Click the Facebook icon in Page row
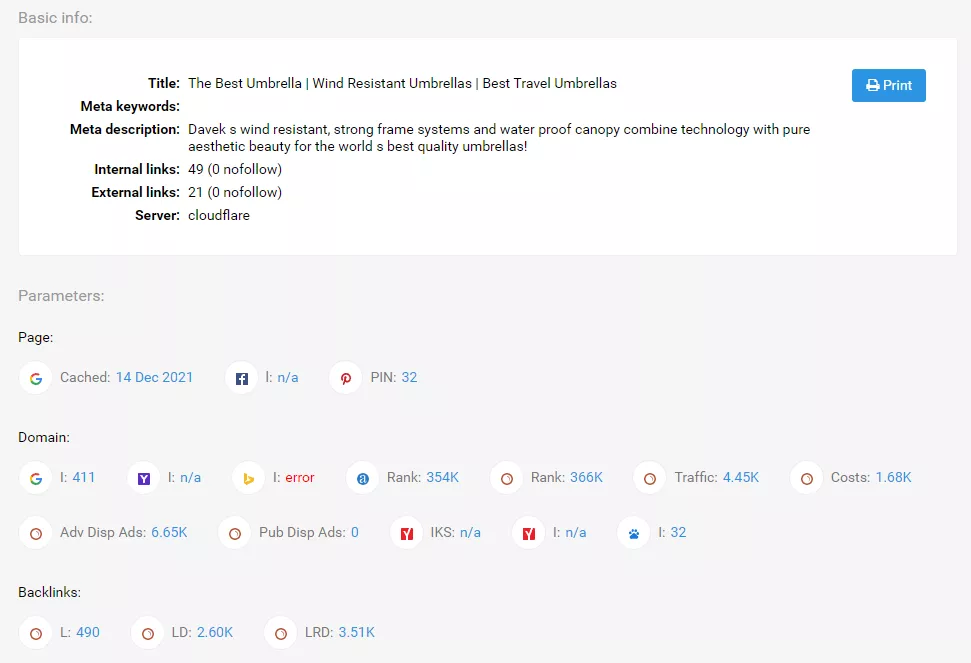Viewport: 971px width, 663px height. (242, 378)
